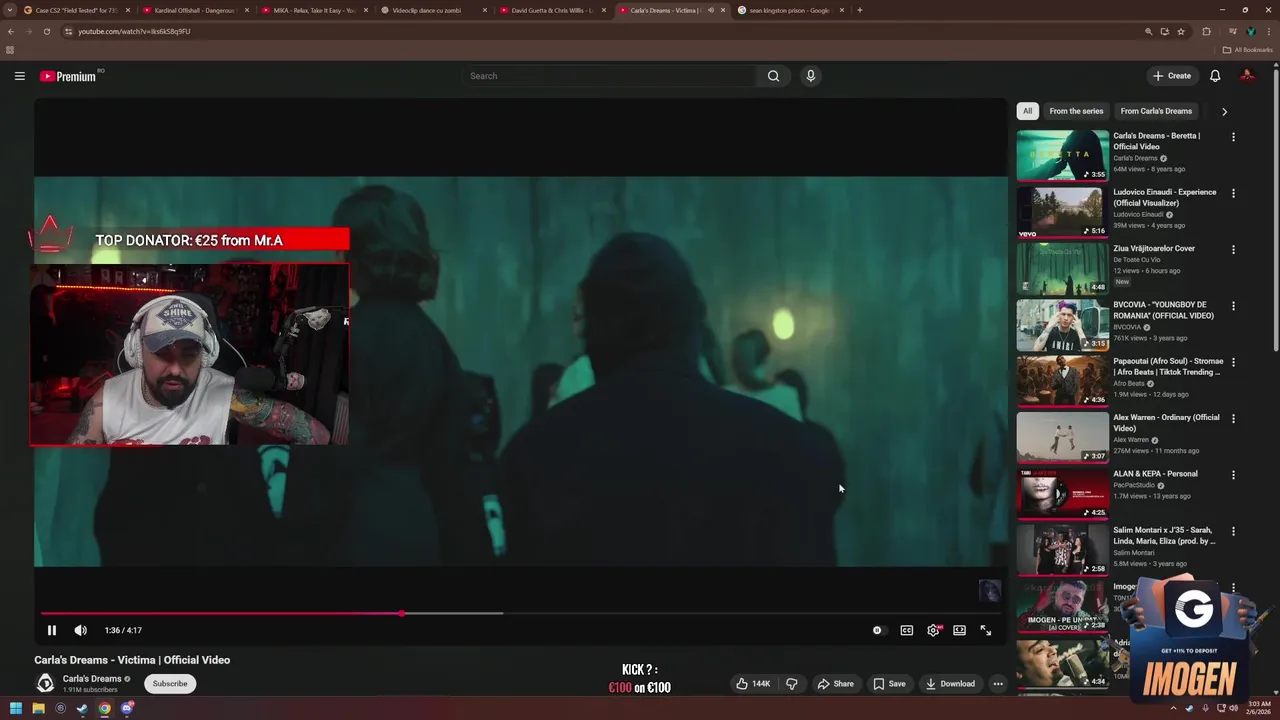Open the Chrome extensions puzzle icon
This screenshot has width=1280, height=720.
click(x=1206, y=31)
